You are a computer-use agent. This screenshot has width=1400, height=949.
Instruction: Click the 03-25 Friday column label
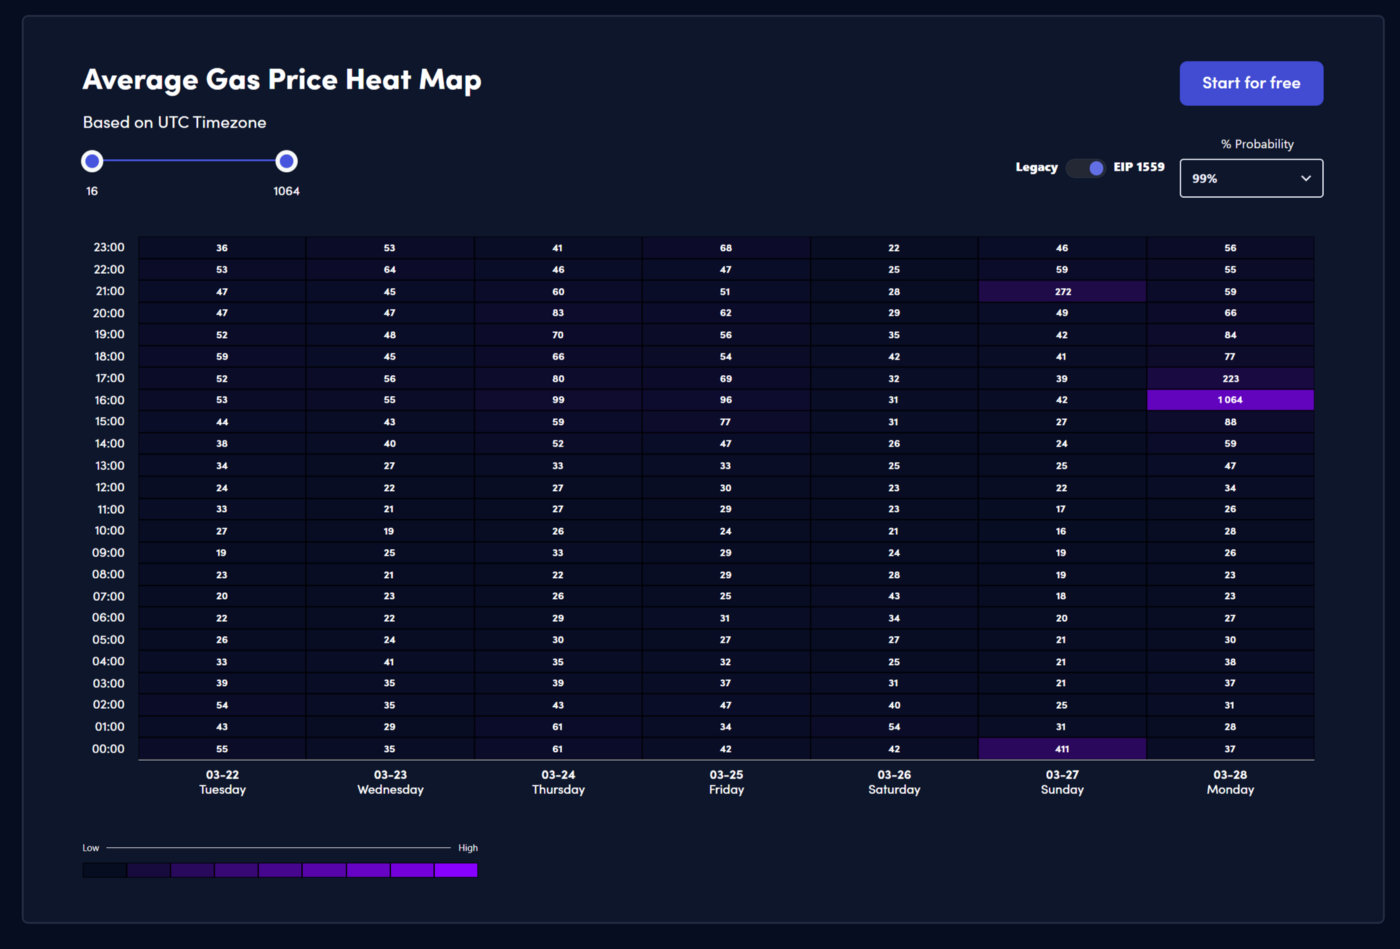[x=726, y=782]
